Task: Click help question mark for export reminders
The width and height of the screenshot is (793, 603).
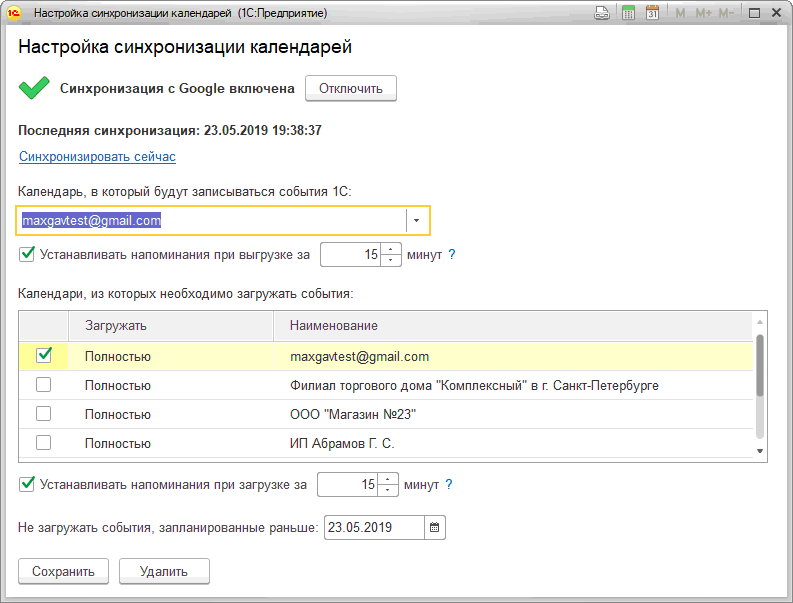Action: (x=452, y=254)
